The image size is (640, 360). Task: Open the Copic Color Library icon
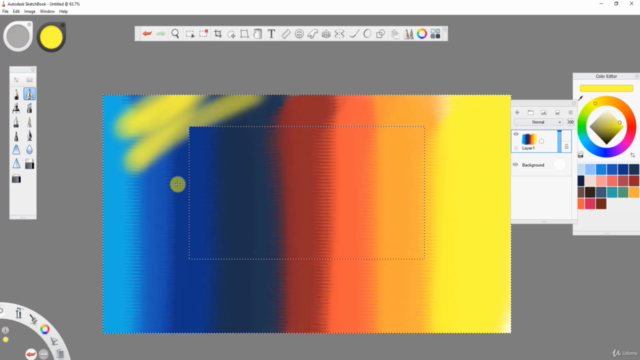click(x=436, y=34)
